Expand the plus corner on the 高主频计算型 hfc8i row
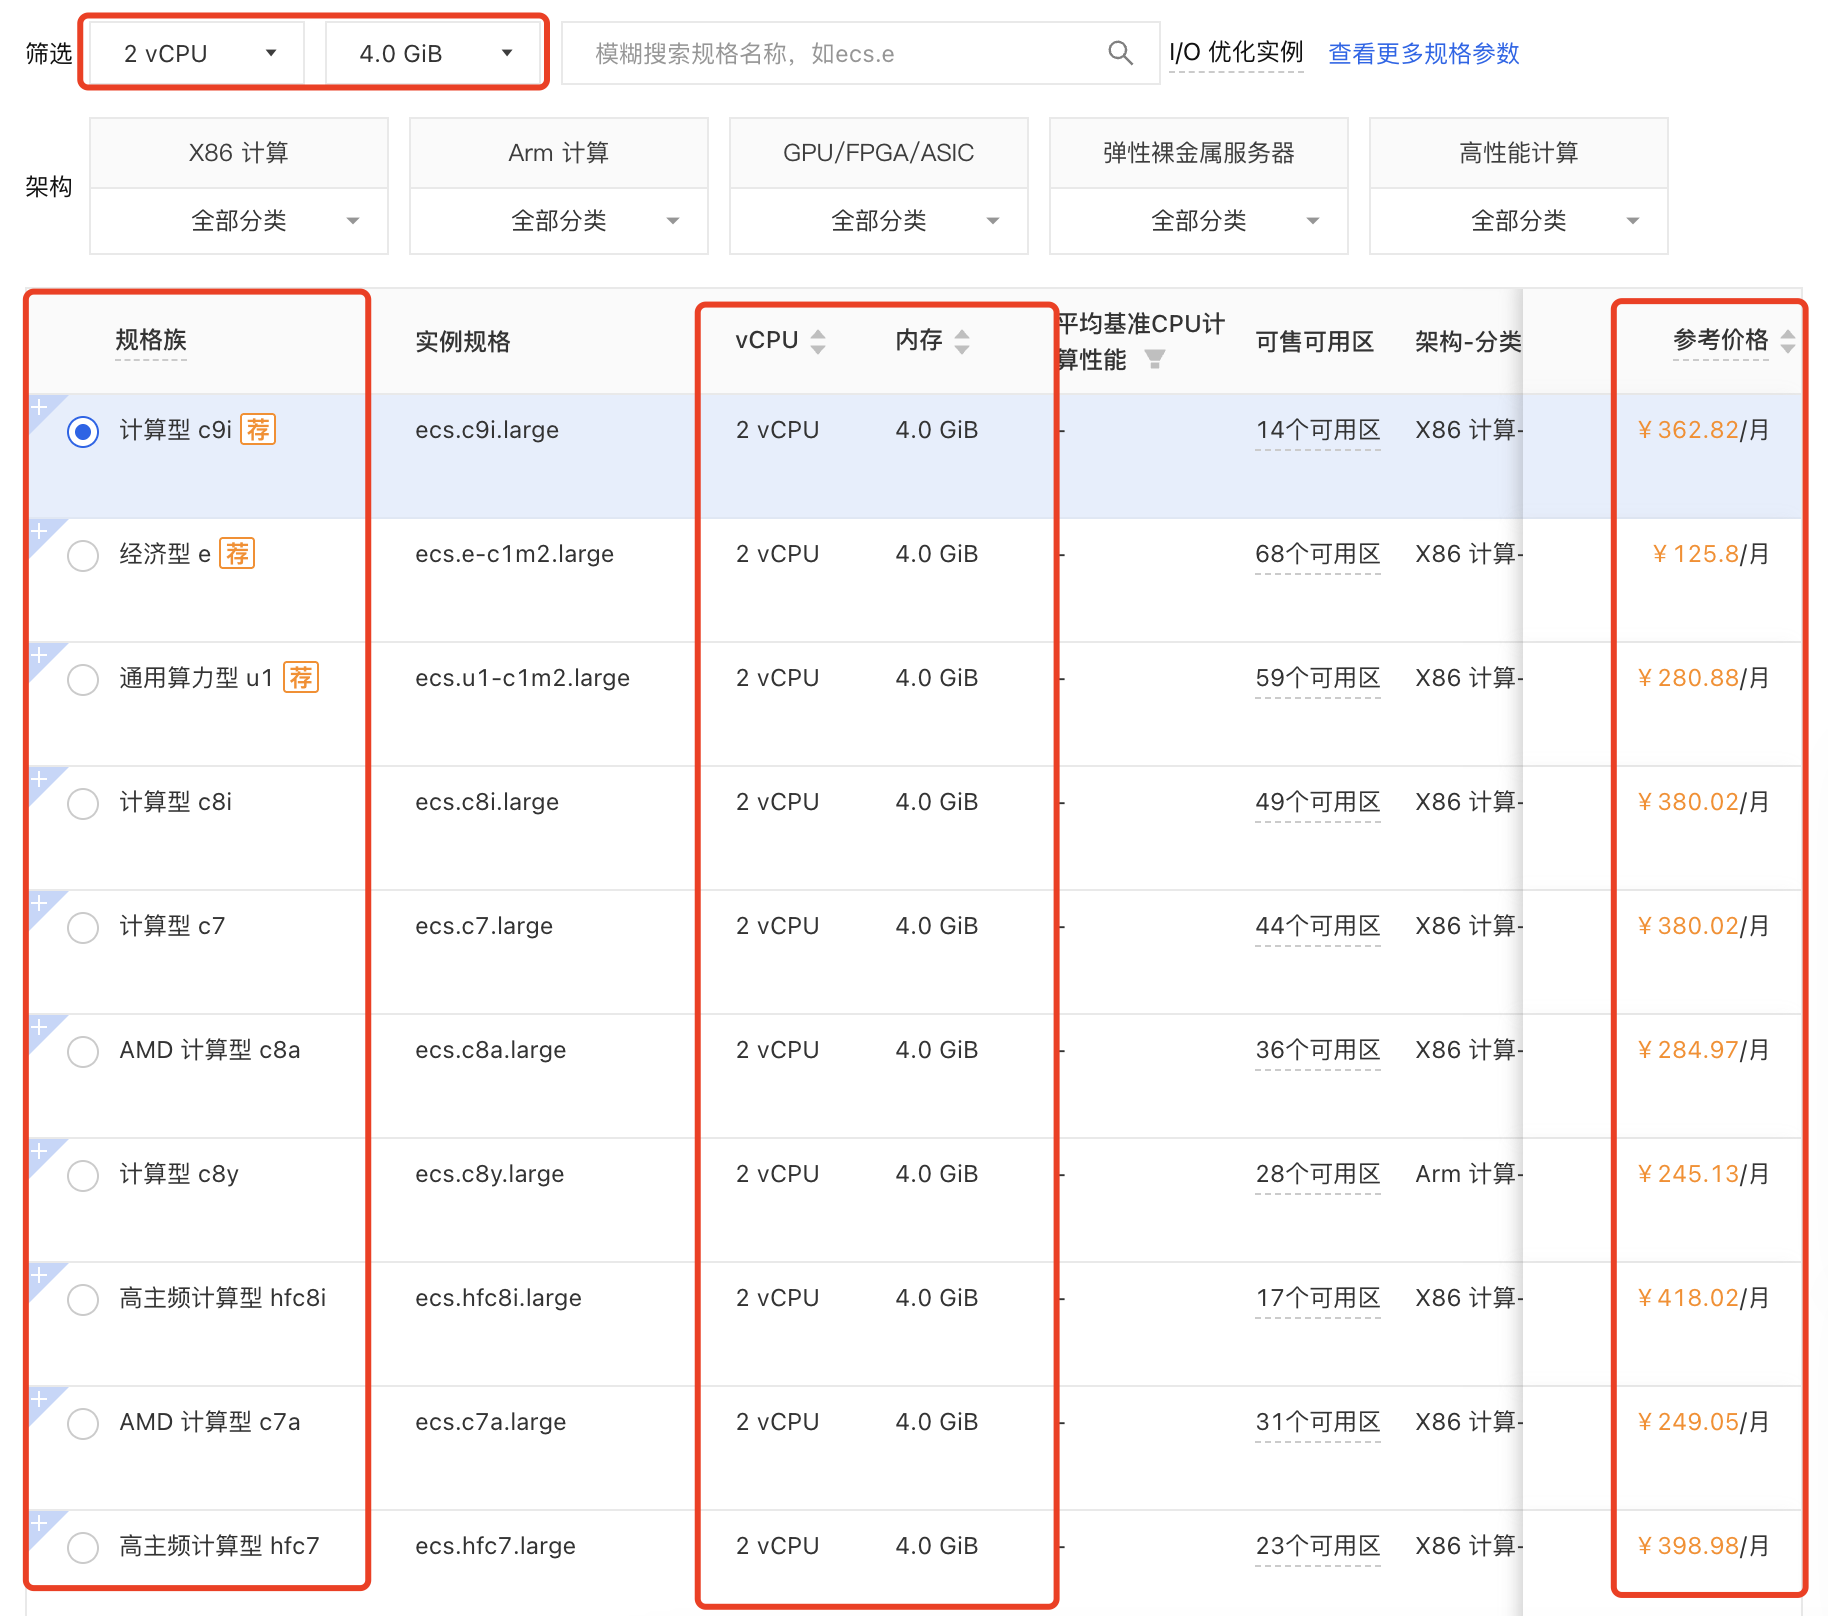The height and width of the screenshot is (1616, 1828). [41, 1275]
